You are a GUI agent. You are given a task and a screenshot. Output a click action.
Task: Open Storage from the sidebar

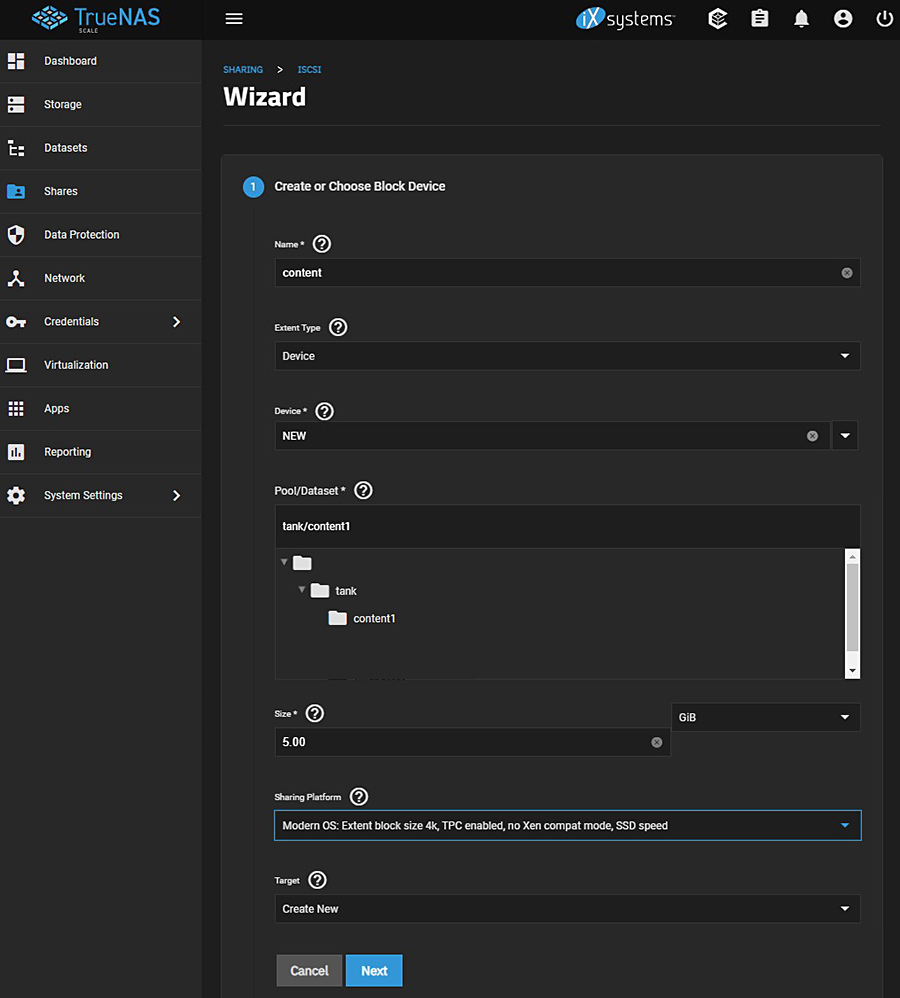[x=62, y=104]
